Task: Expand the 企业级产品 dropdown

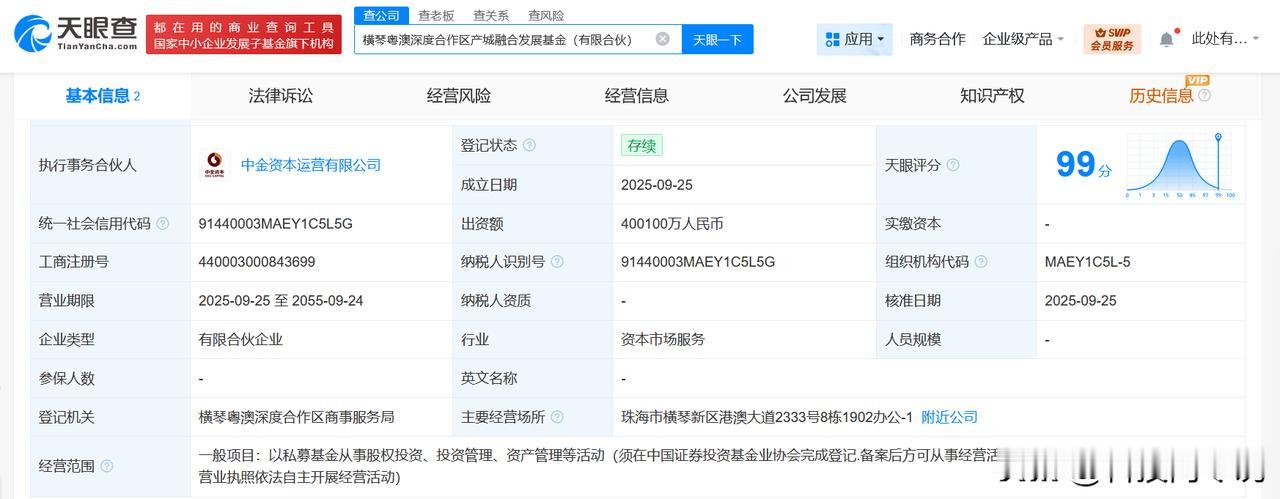Action: point(1023,39)
